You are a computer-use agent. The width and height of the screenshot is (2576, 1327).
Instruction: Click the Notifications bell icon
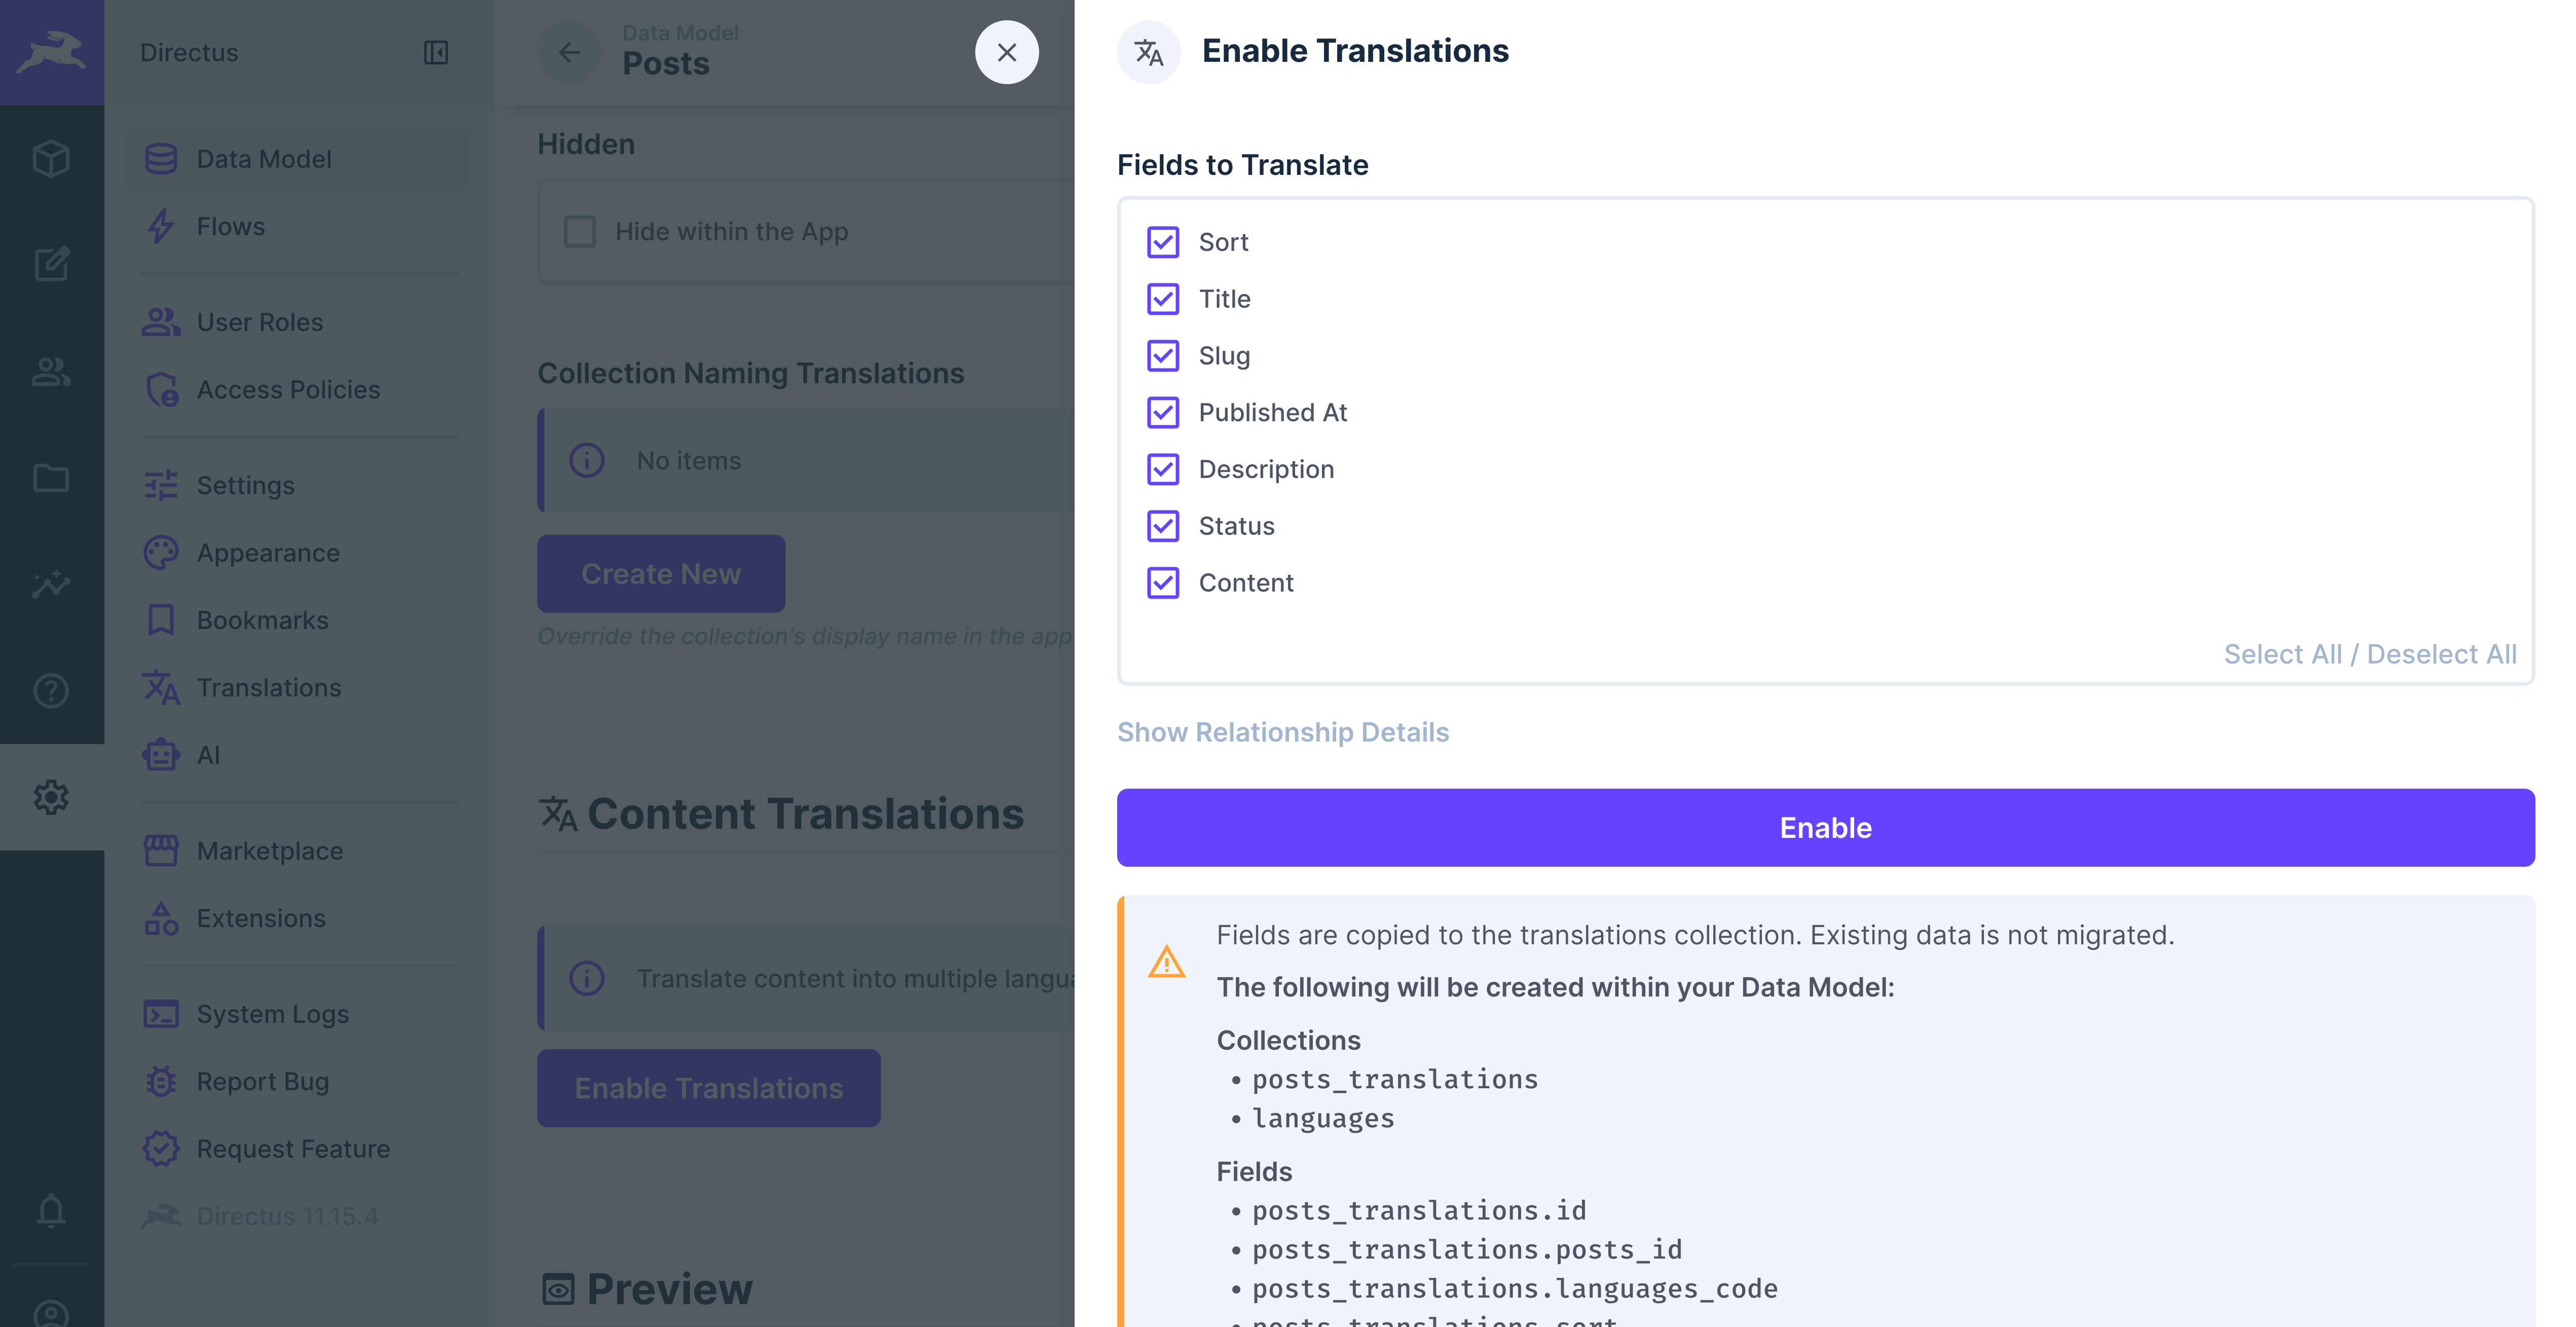tap(51, 1210)
